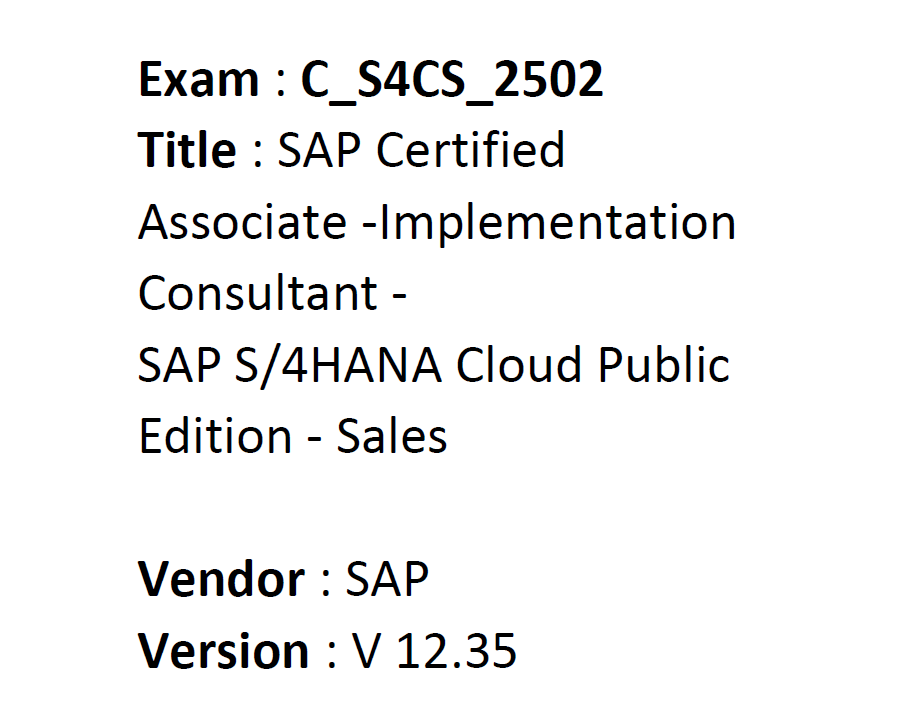Click the vendor name 'SAP'
Screen dimensions: 897x728
click(387, 579)
